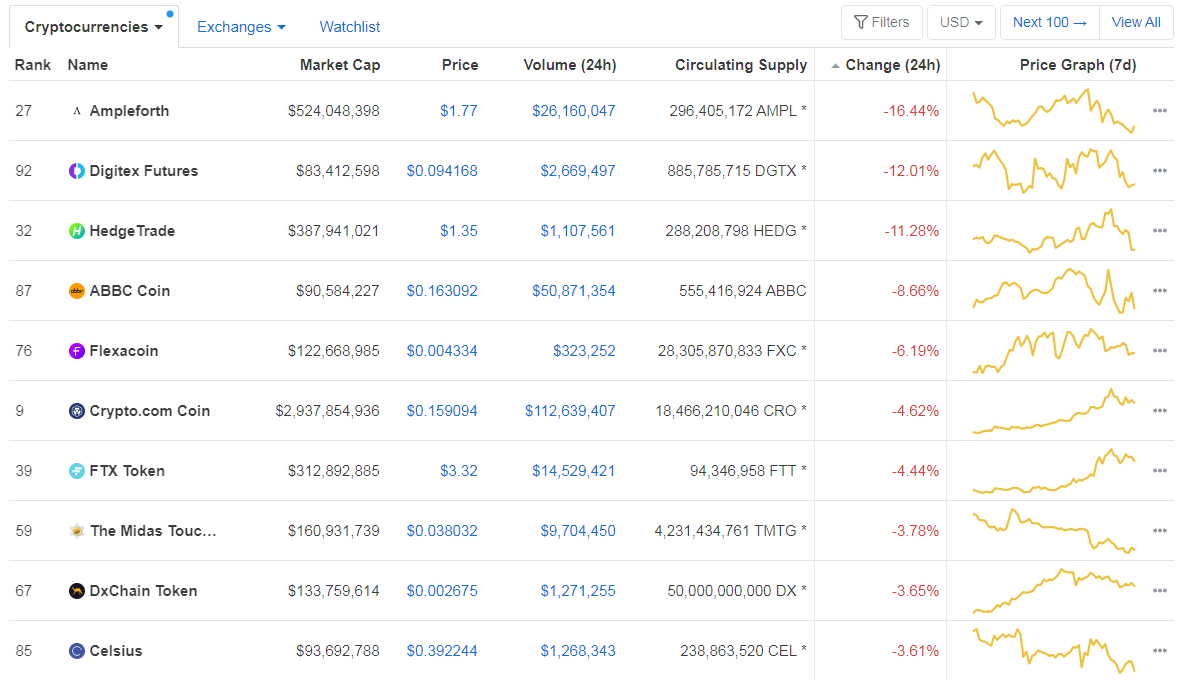Viewport: 1188px width, 680px height.
Task: Click Crypto.com Coin market cap $2,937,854,936
Action: pos(327,411)
